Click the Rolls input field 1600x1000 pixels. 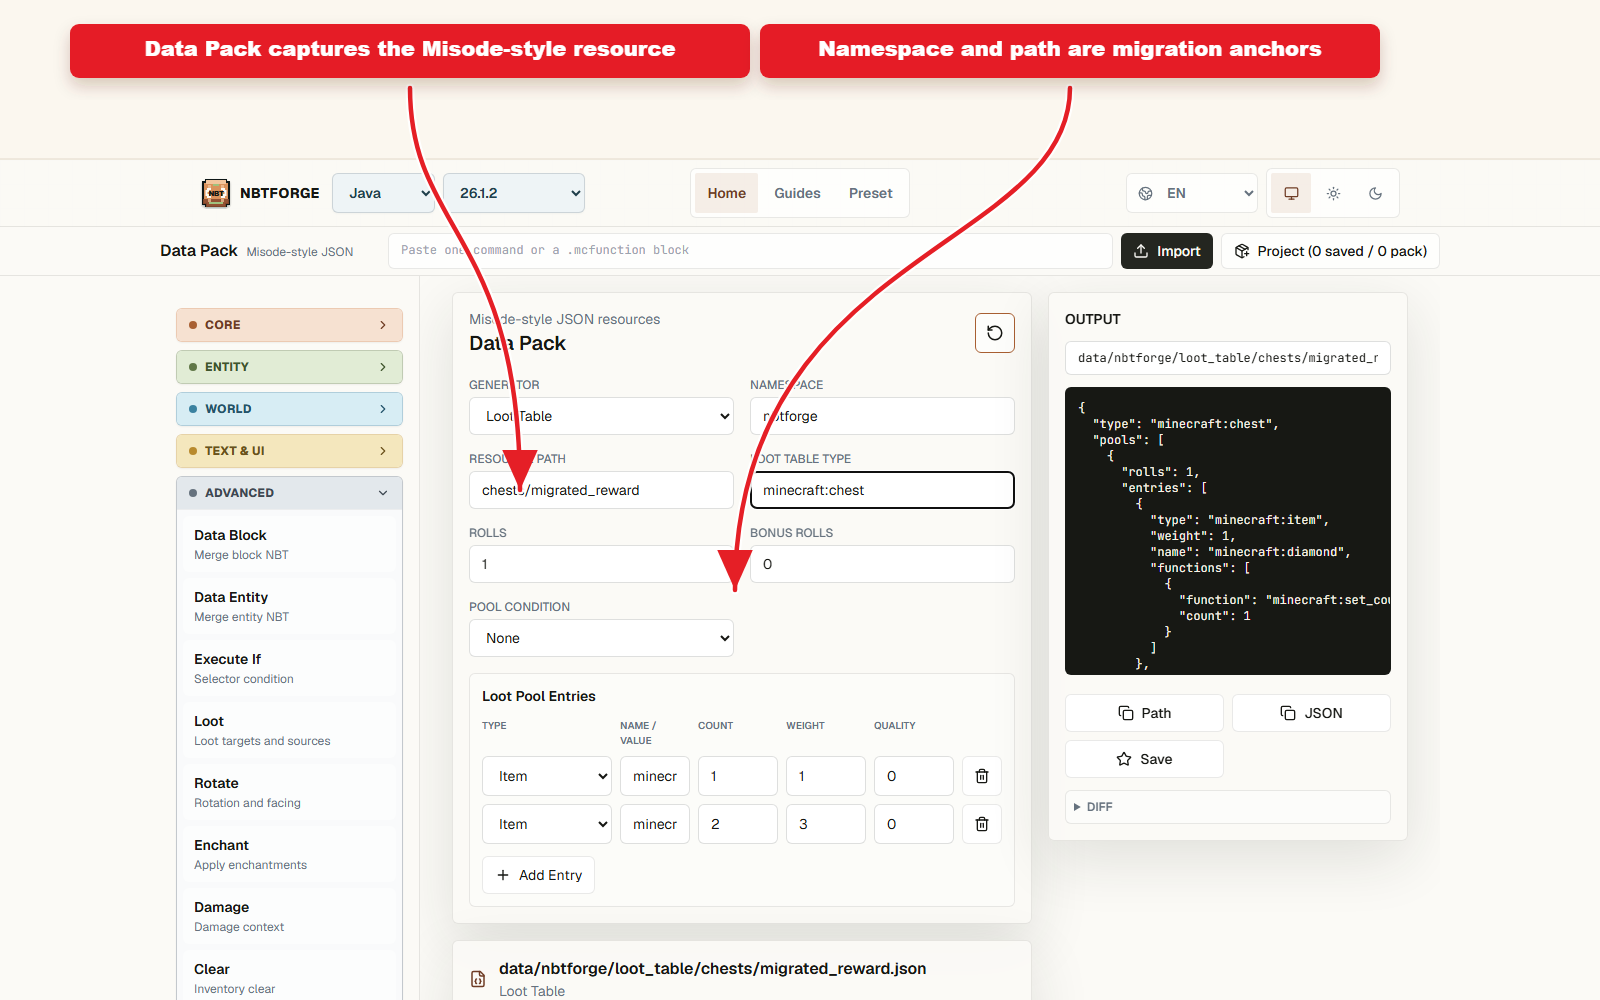coord(601,564)
